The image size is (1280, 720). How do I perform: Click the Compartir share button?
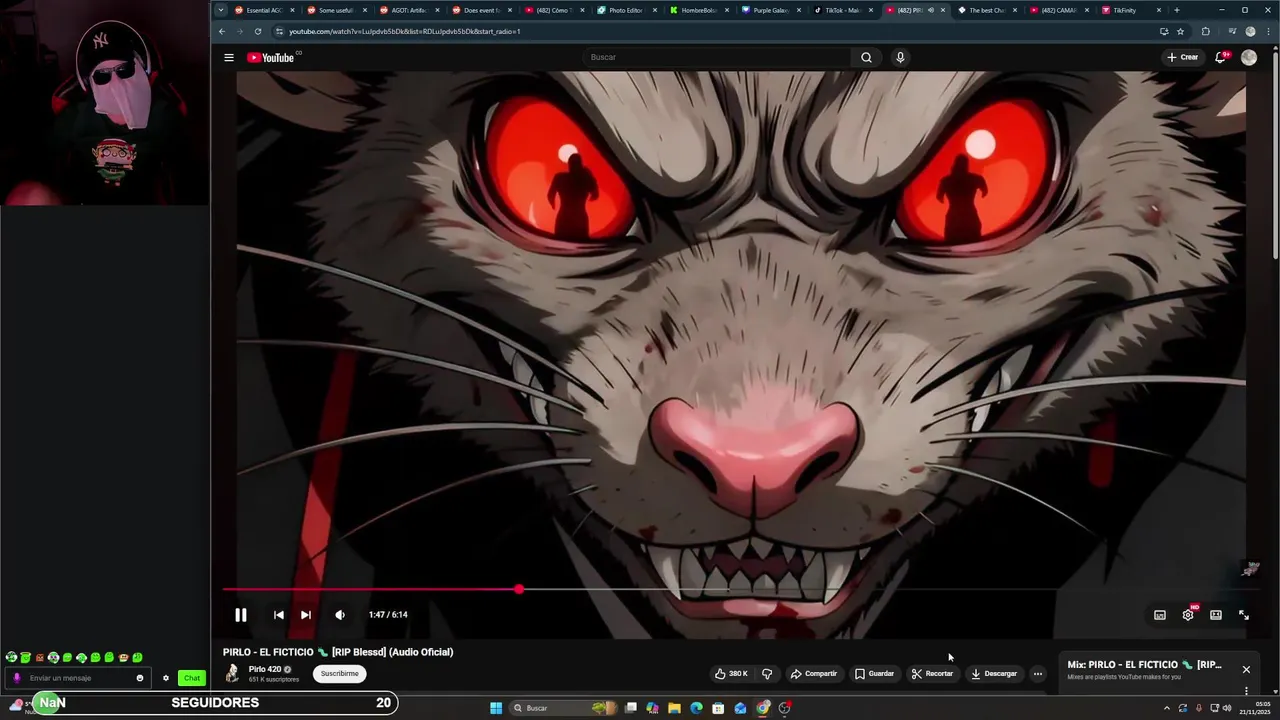[x=814, y=674]
